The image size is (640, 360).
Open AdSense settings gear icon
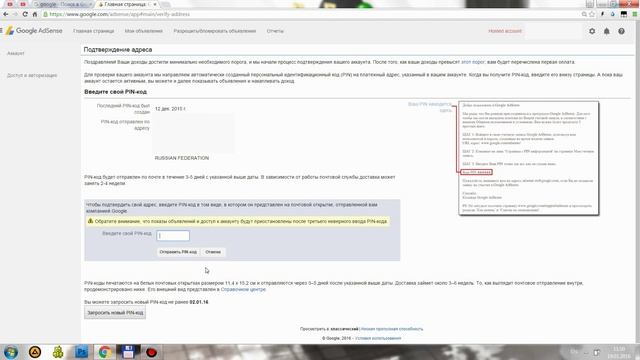point(592,31)
